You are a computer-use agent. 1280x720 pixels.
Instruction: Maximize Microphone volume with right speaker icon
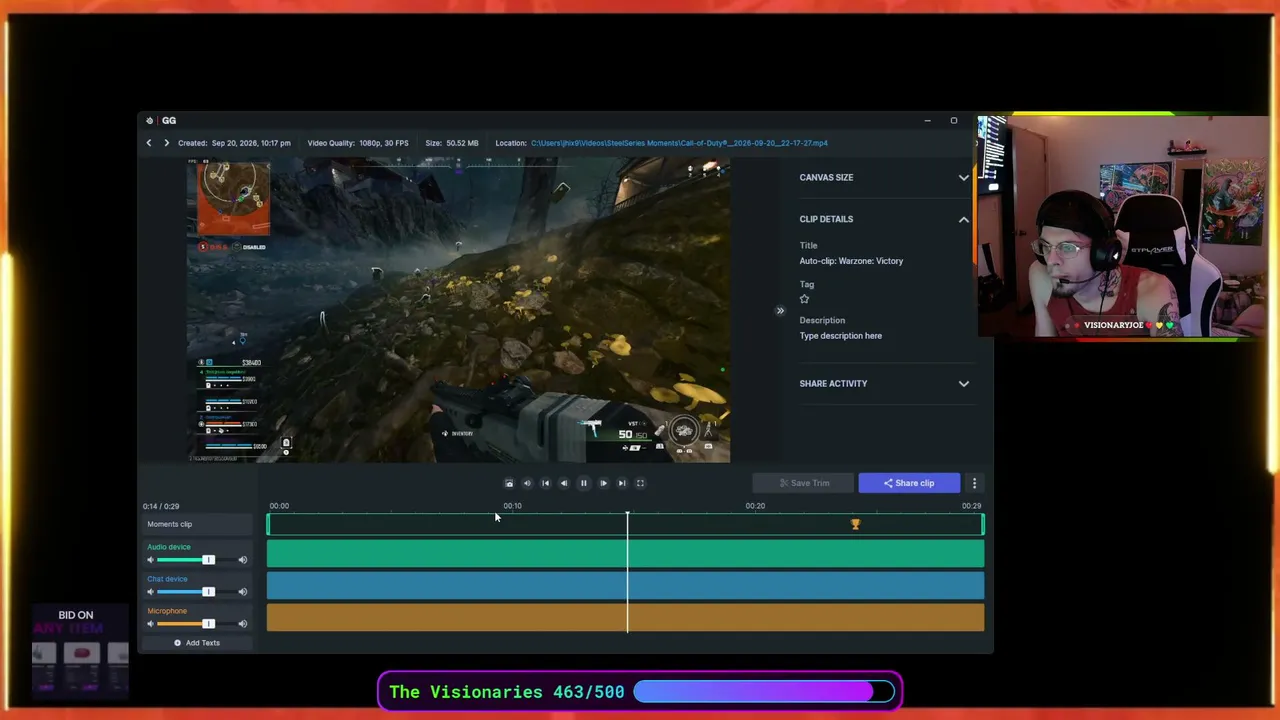click(242, 624)
